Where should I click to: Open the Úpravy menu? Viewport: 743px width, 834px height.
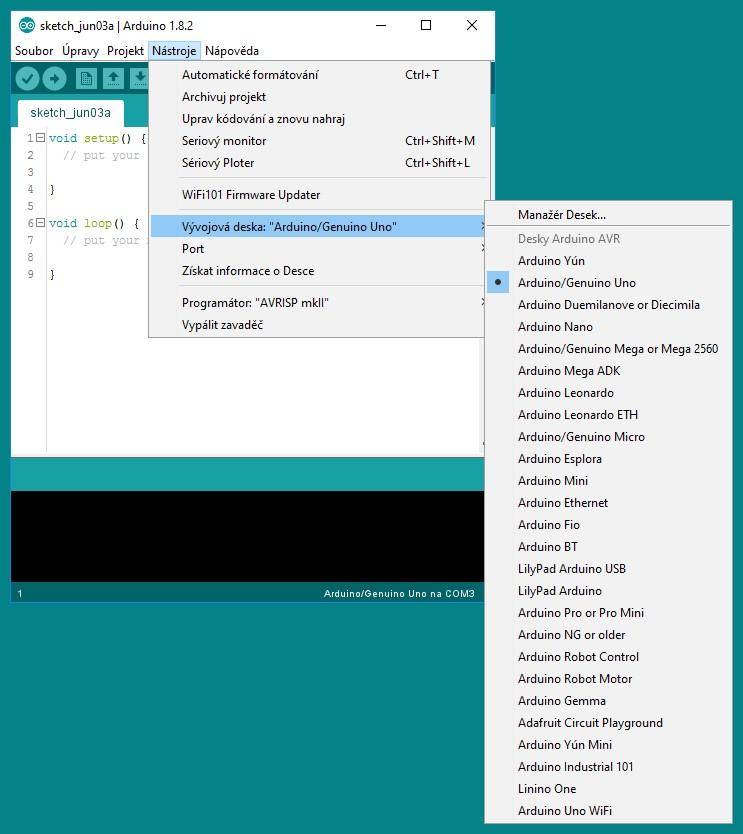click(x=80, y=51)
